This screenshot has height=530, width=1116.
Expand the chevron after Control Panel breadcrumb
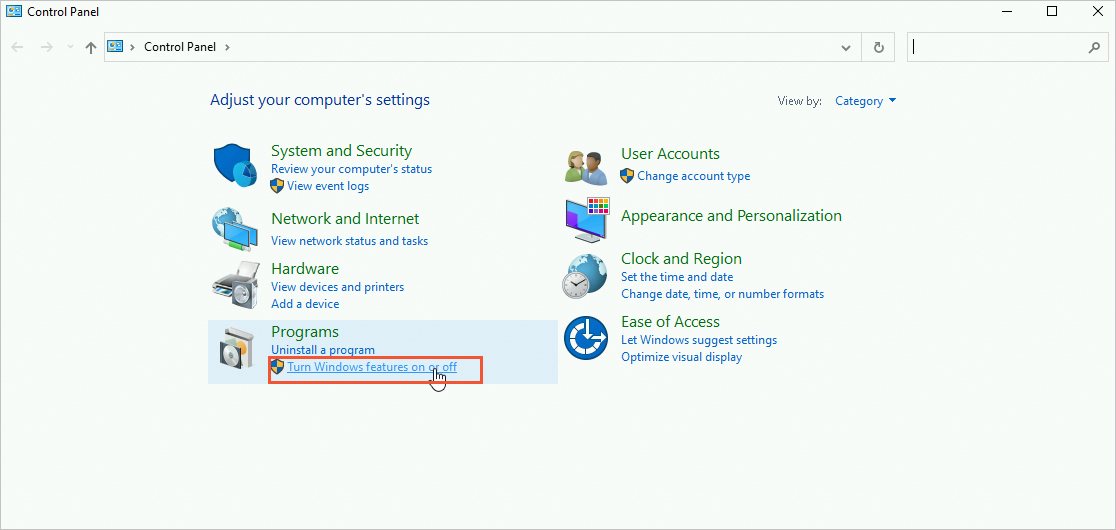coord(227,47)
